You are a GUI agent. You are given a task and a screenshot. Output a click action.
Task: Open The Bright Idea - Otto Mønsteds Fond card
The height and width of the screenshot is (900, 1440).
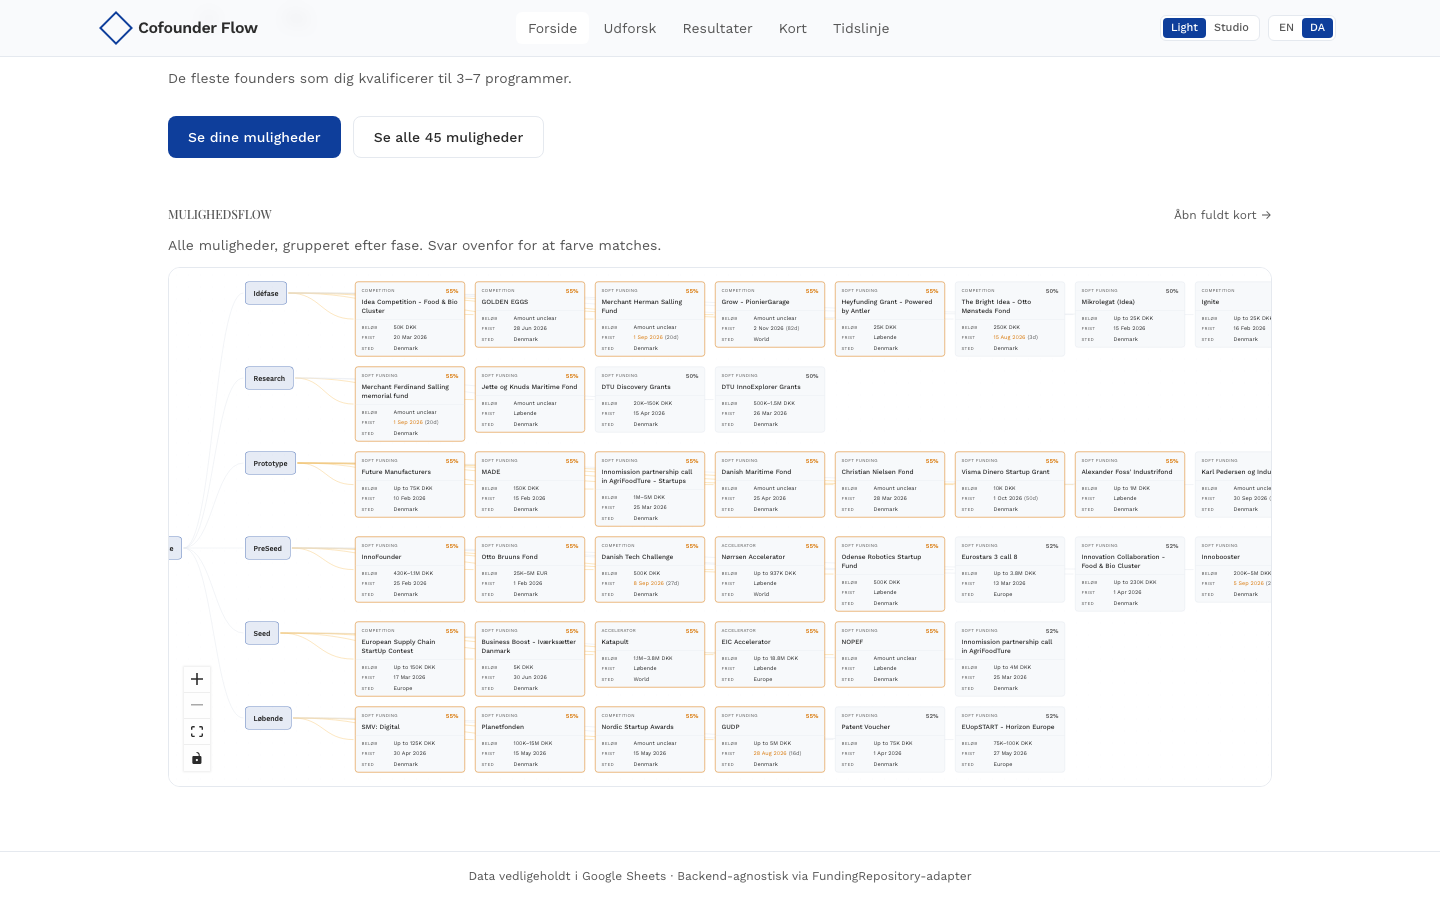1010,319
